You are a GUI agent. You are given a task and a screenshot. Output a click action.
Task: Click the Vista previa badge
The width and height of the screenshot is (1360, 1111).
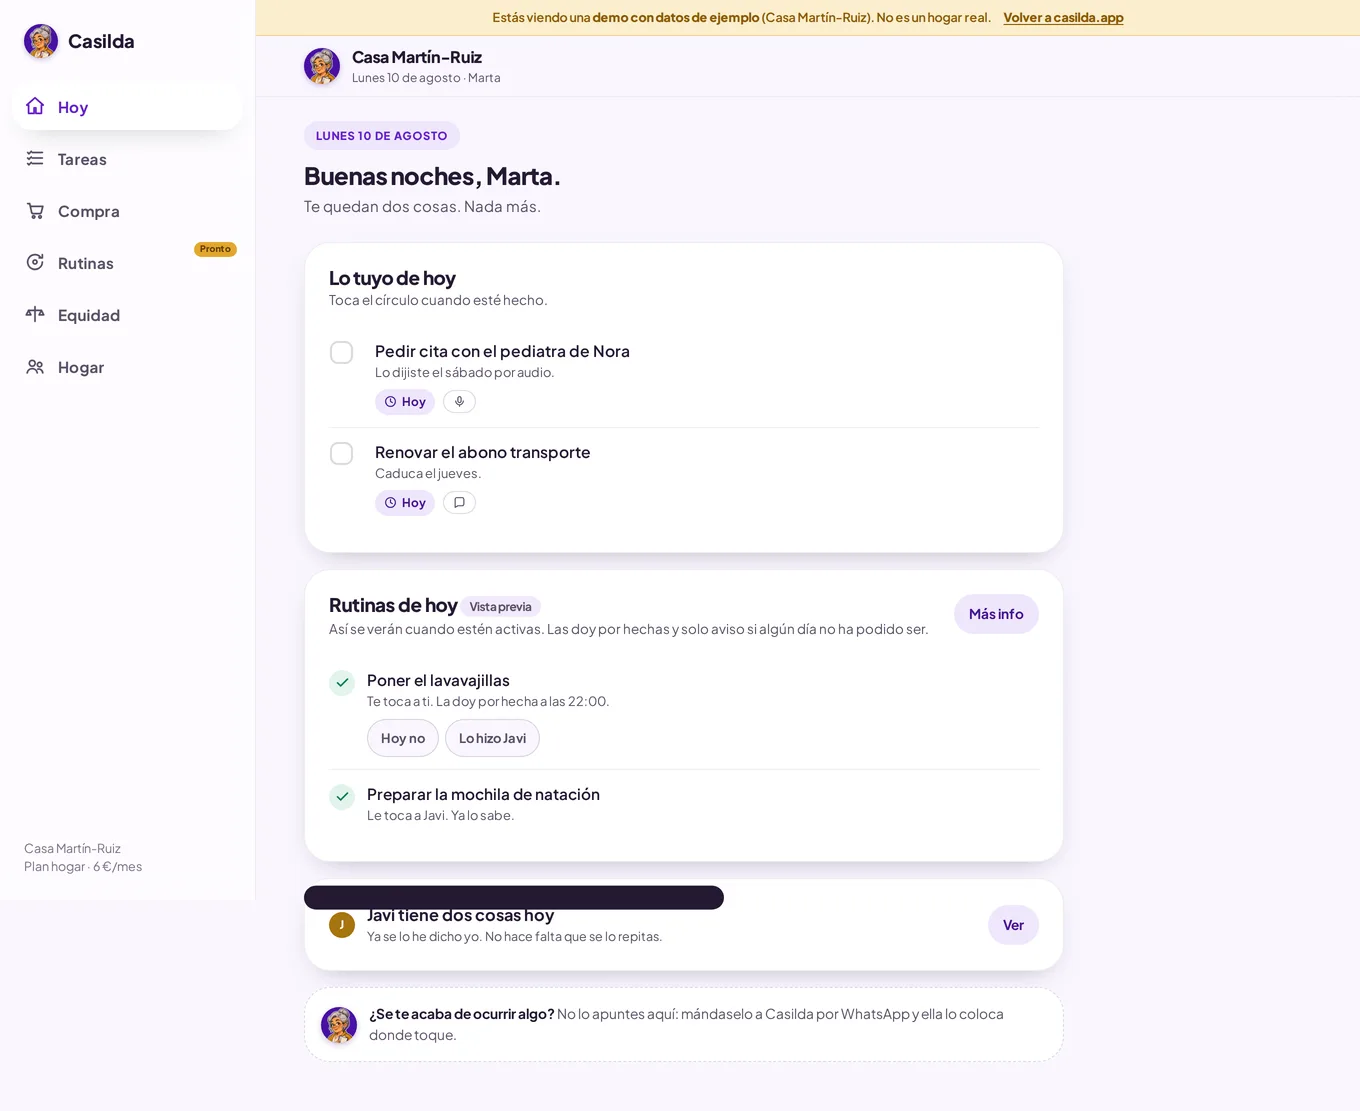[500, 607]
